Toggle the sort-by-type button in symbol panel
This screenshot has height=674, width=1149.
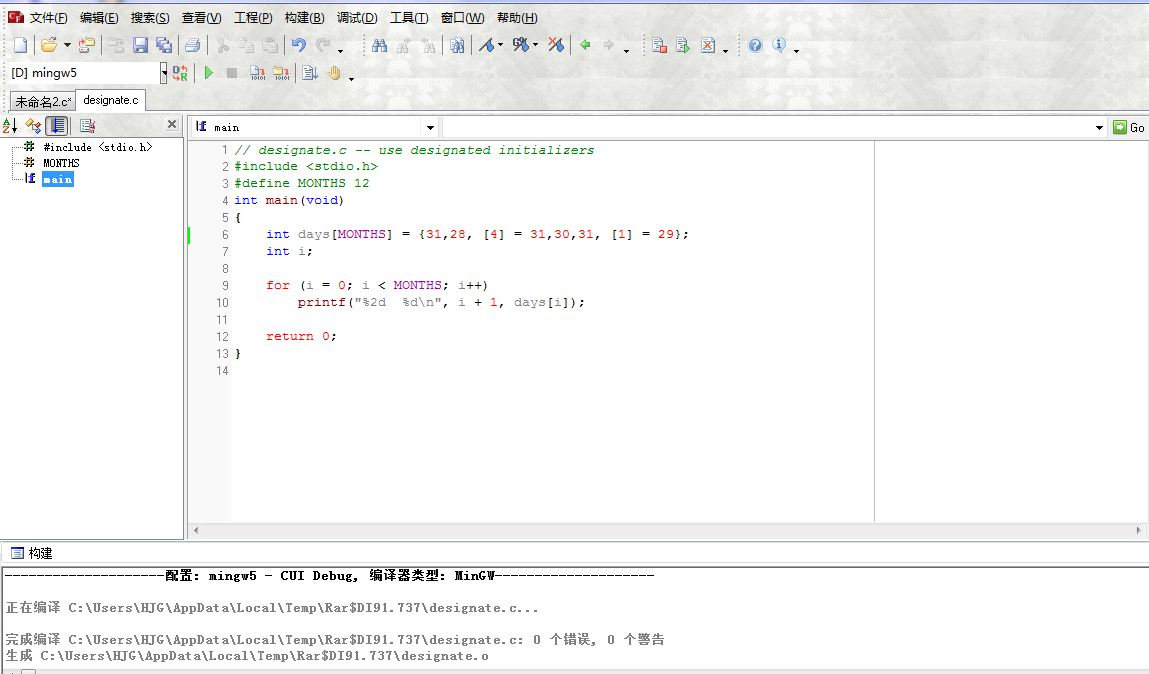(34, 125)
